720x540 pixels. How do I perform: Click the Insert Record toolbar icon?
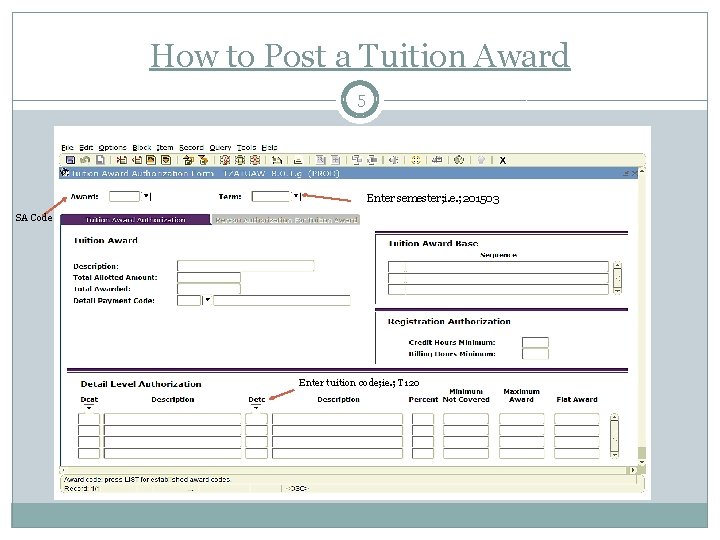click(122, 160)
